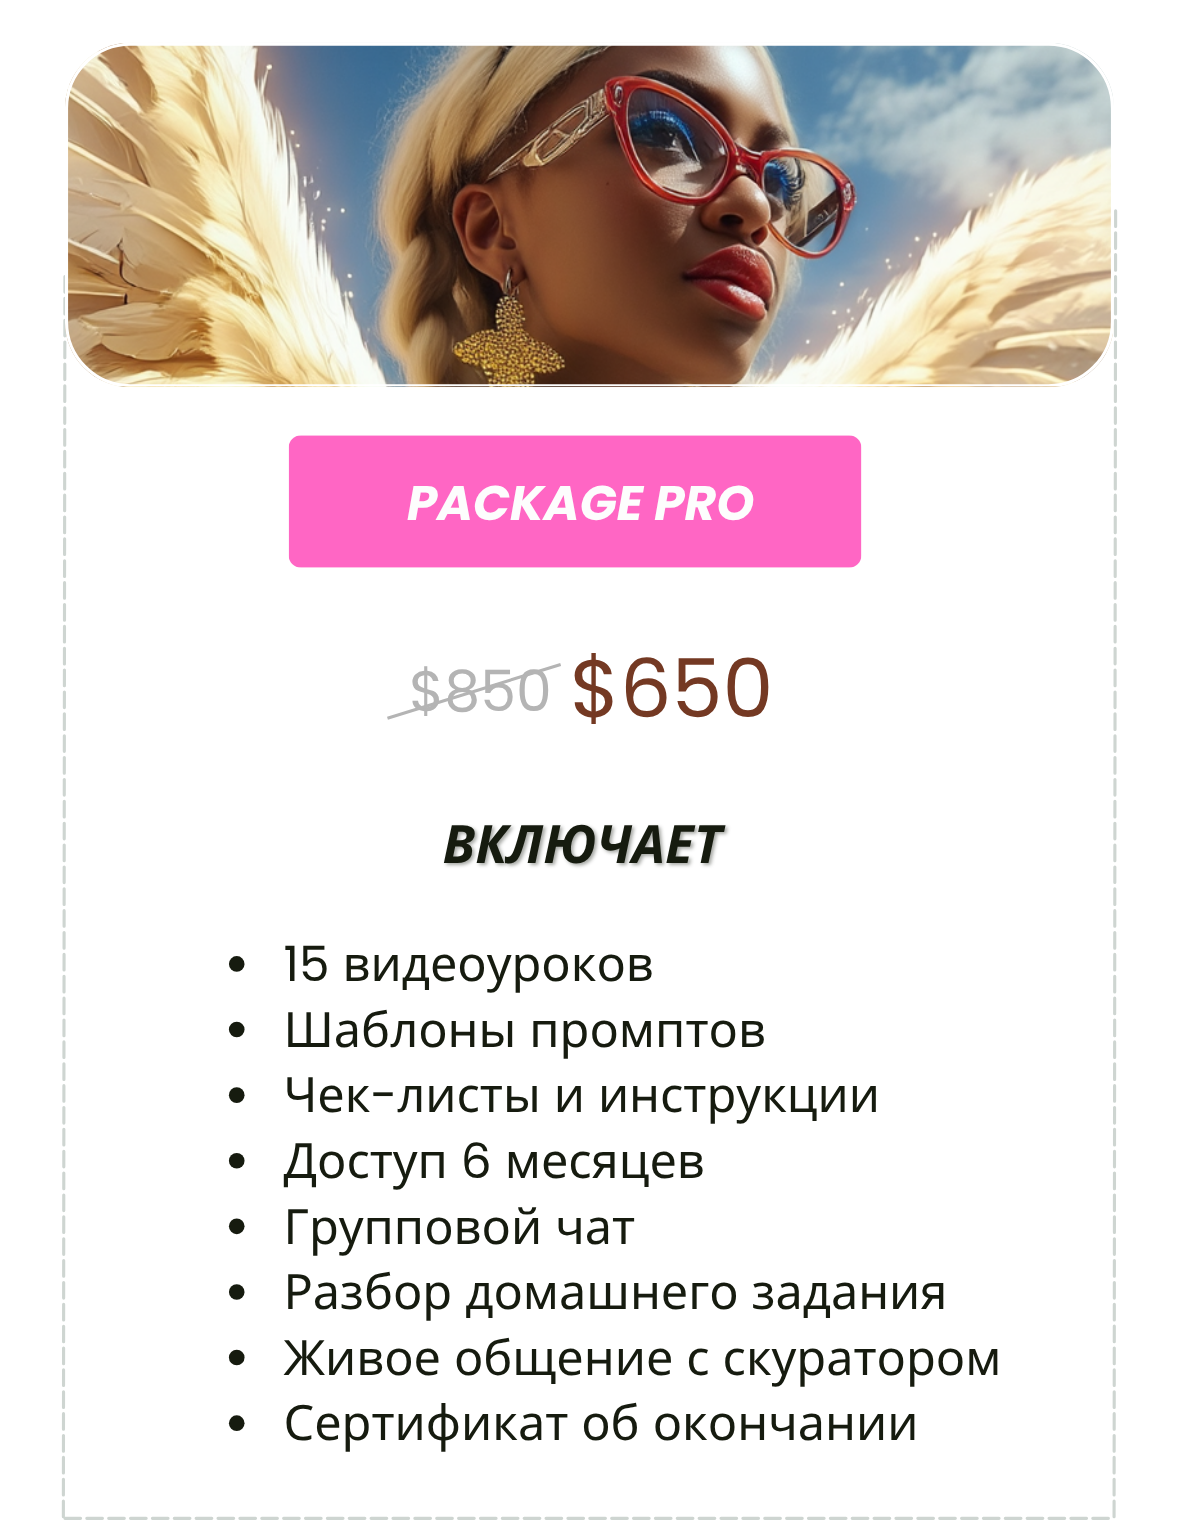Click the Разбор домашнего задания item
The height and width of the screenshot is (1535, 1181).
click(x=615, y=1293)
